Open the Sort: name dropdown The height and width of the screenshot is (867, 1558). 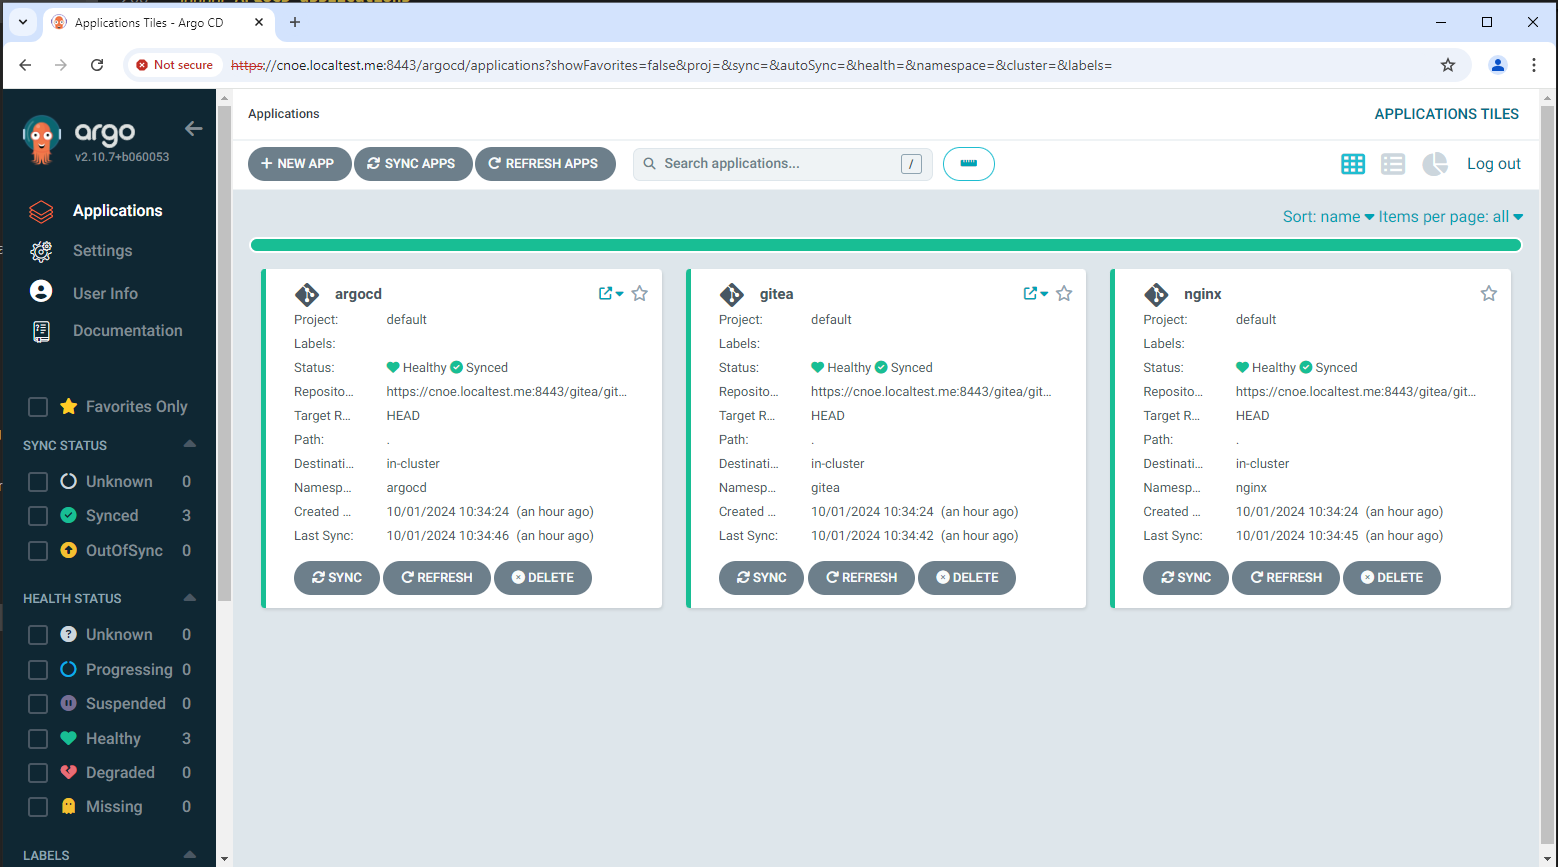click(x=1327, y=217)
